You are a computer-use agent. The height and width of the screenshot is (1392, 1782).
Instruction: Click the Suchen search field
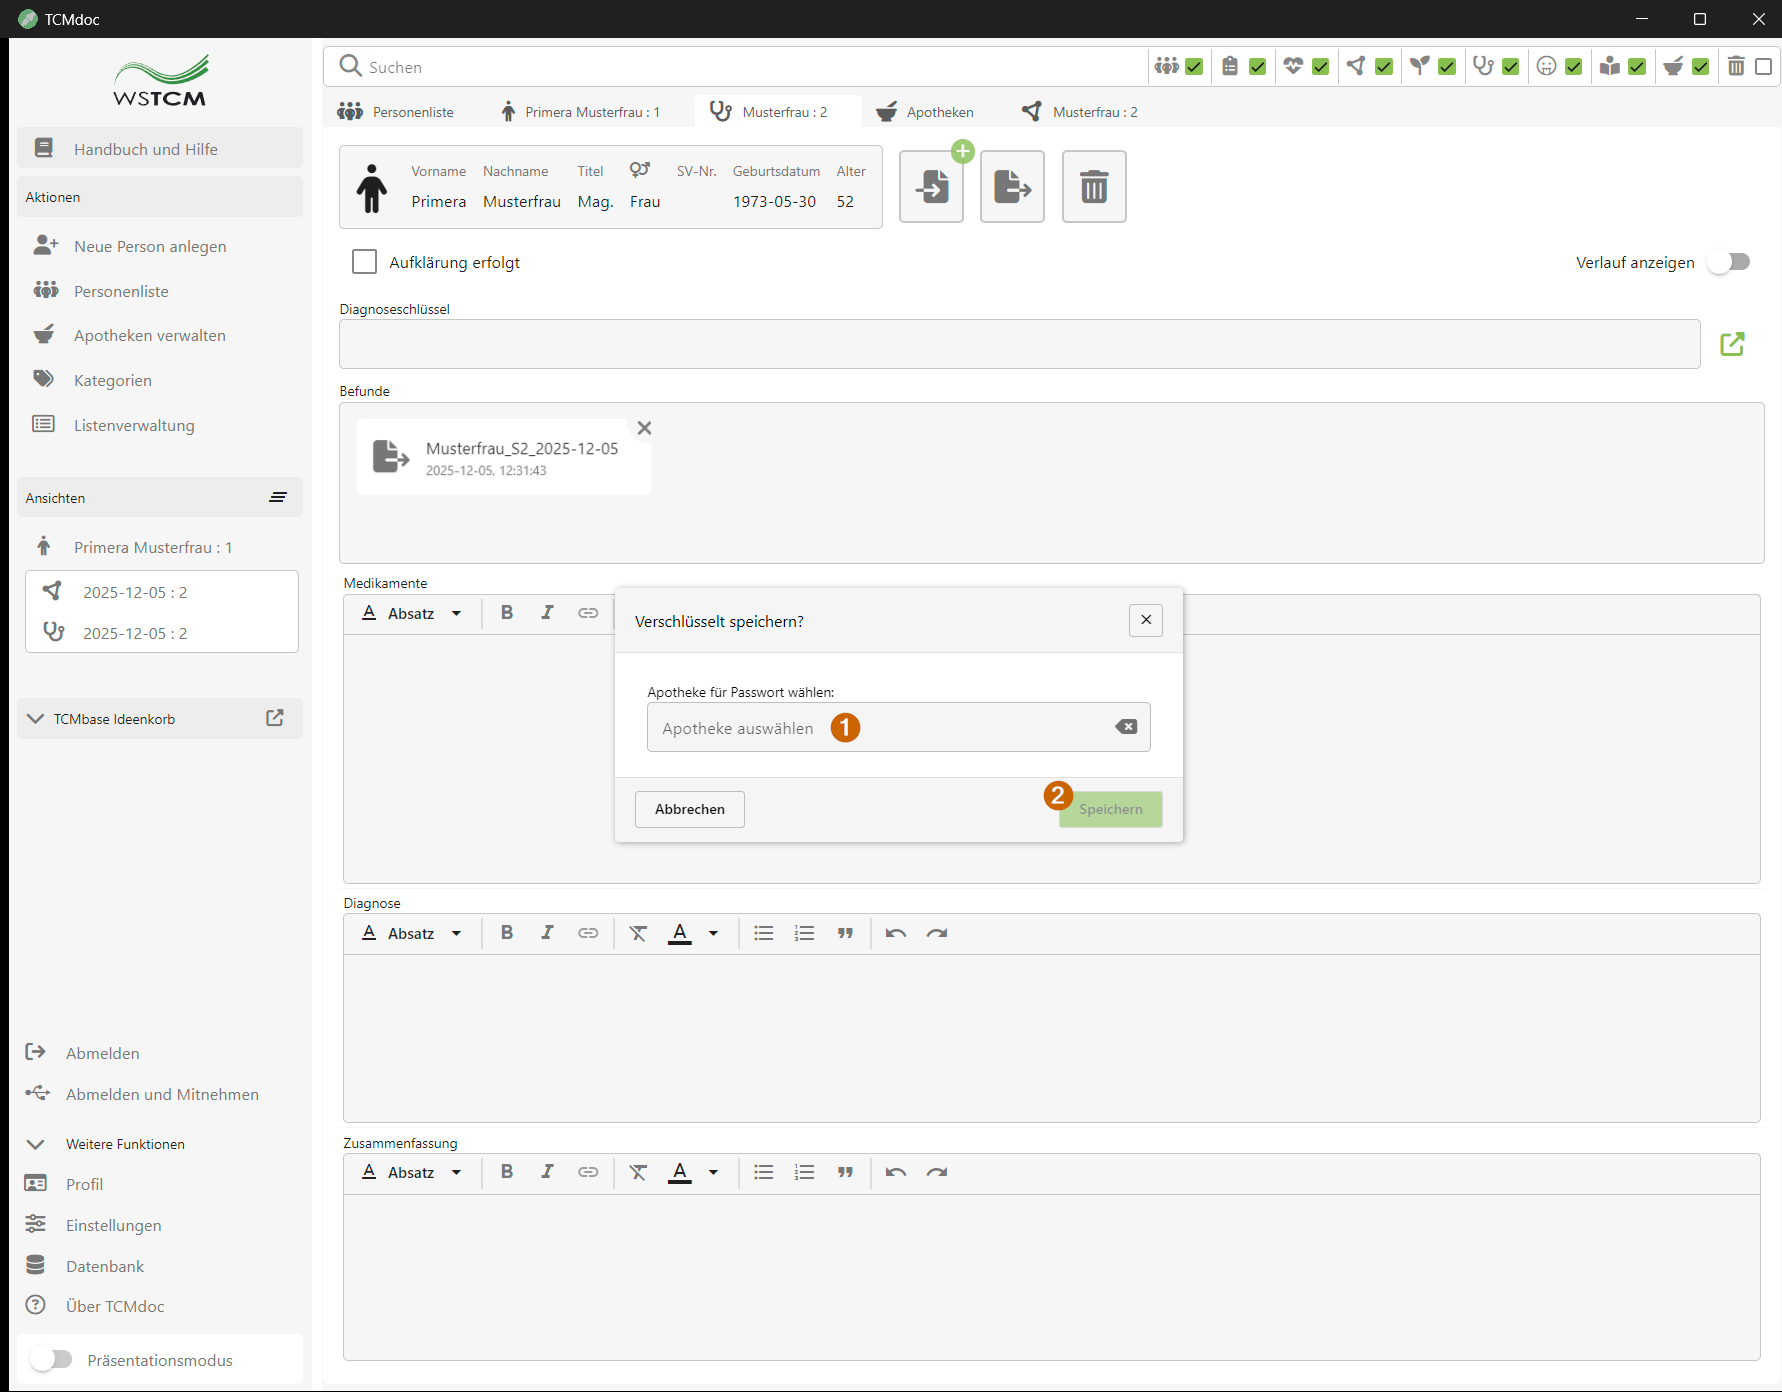click(740, 67)
